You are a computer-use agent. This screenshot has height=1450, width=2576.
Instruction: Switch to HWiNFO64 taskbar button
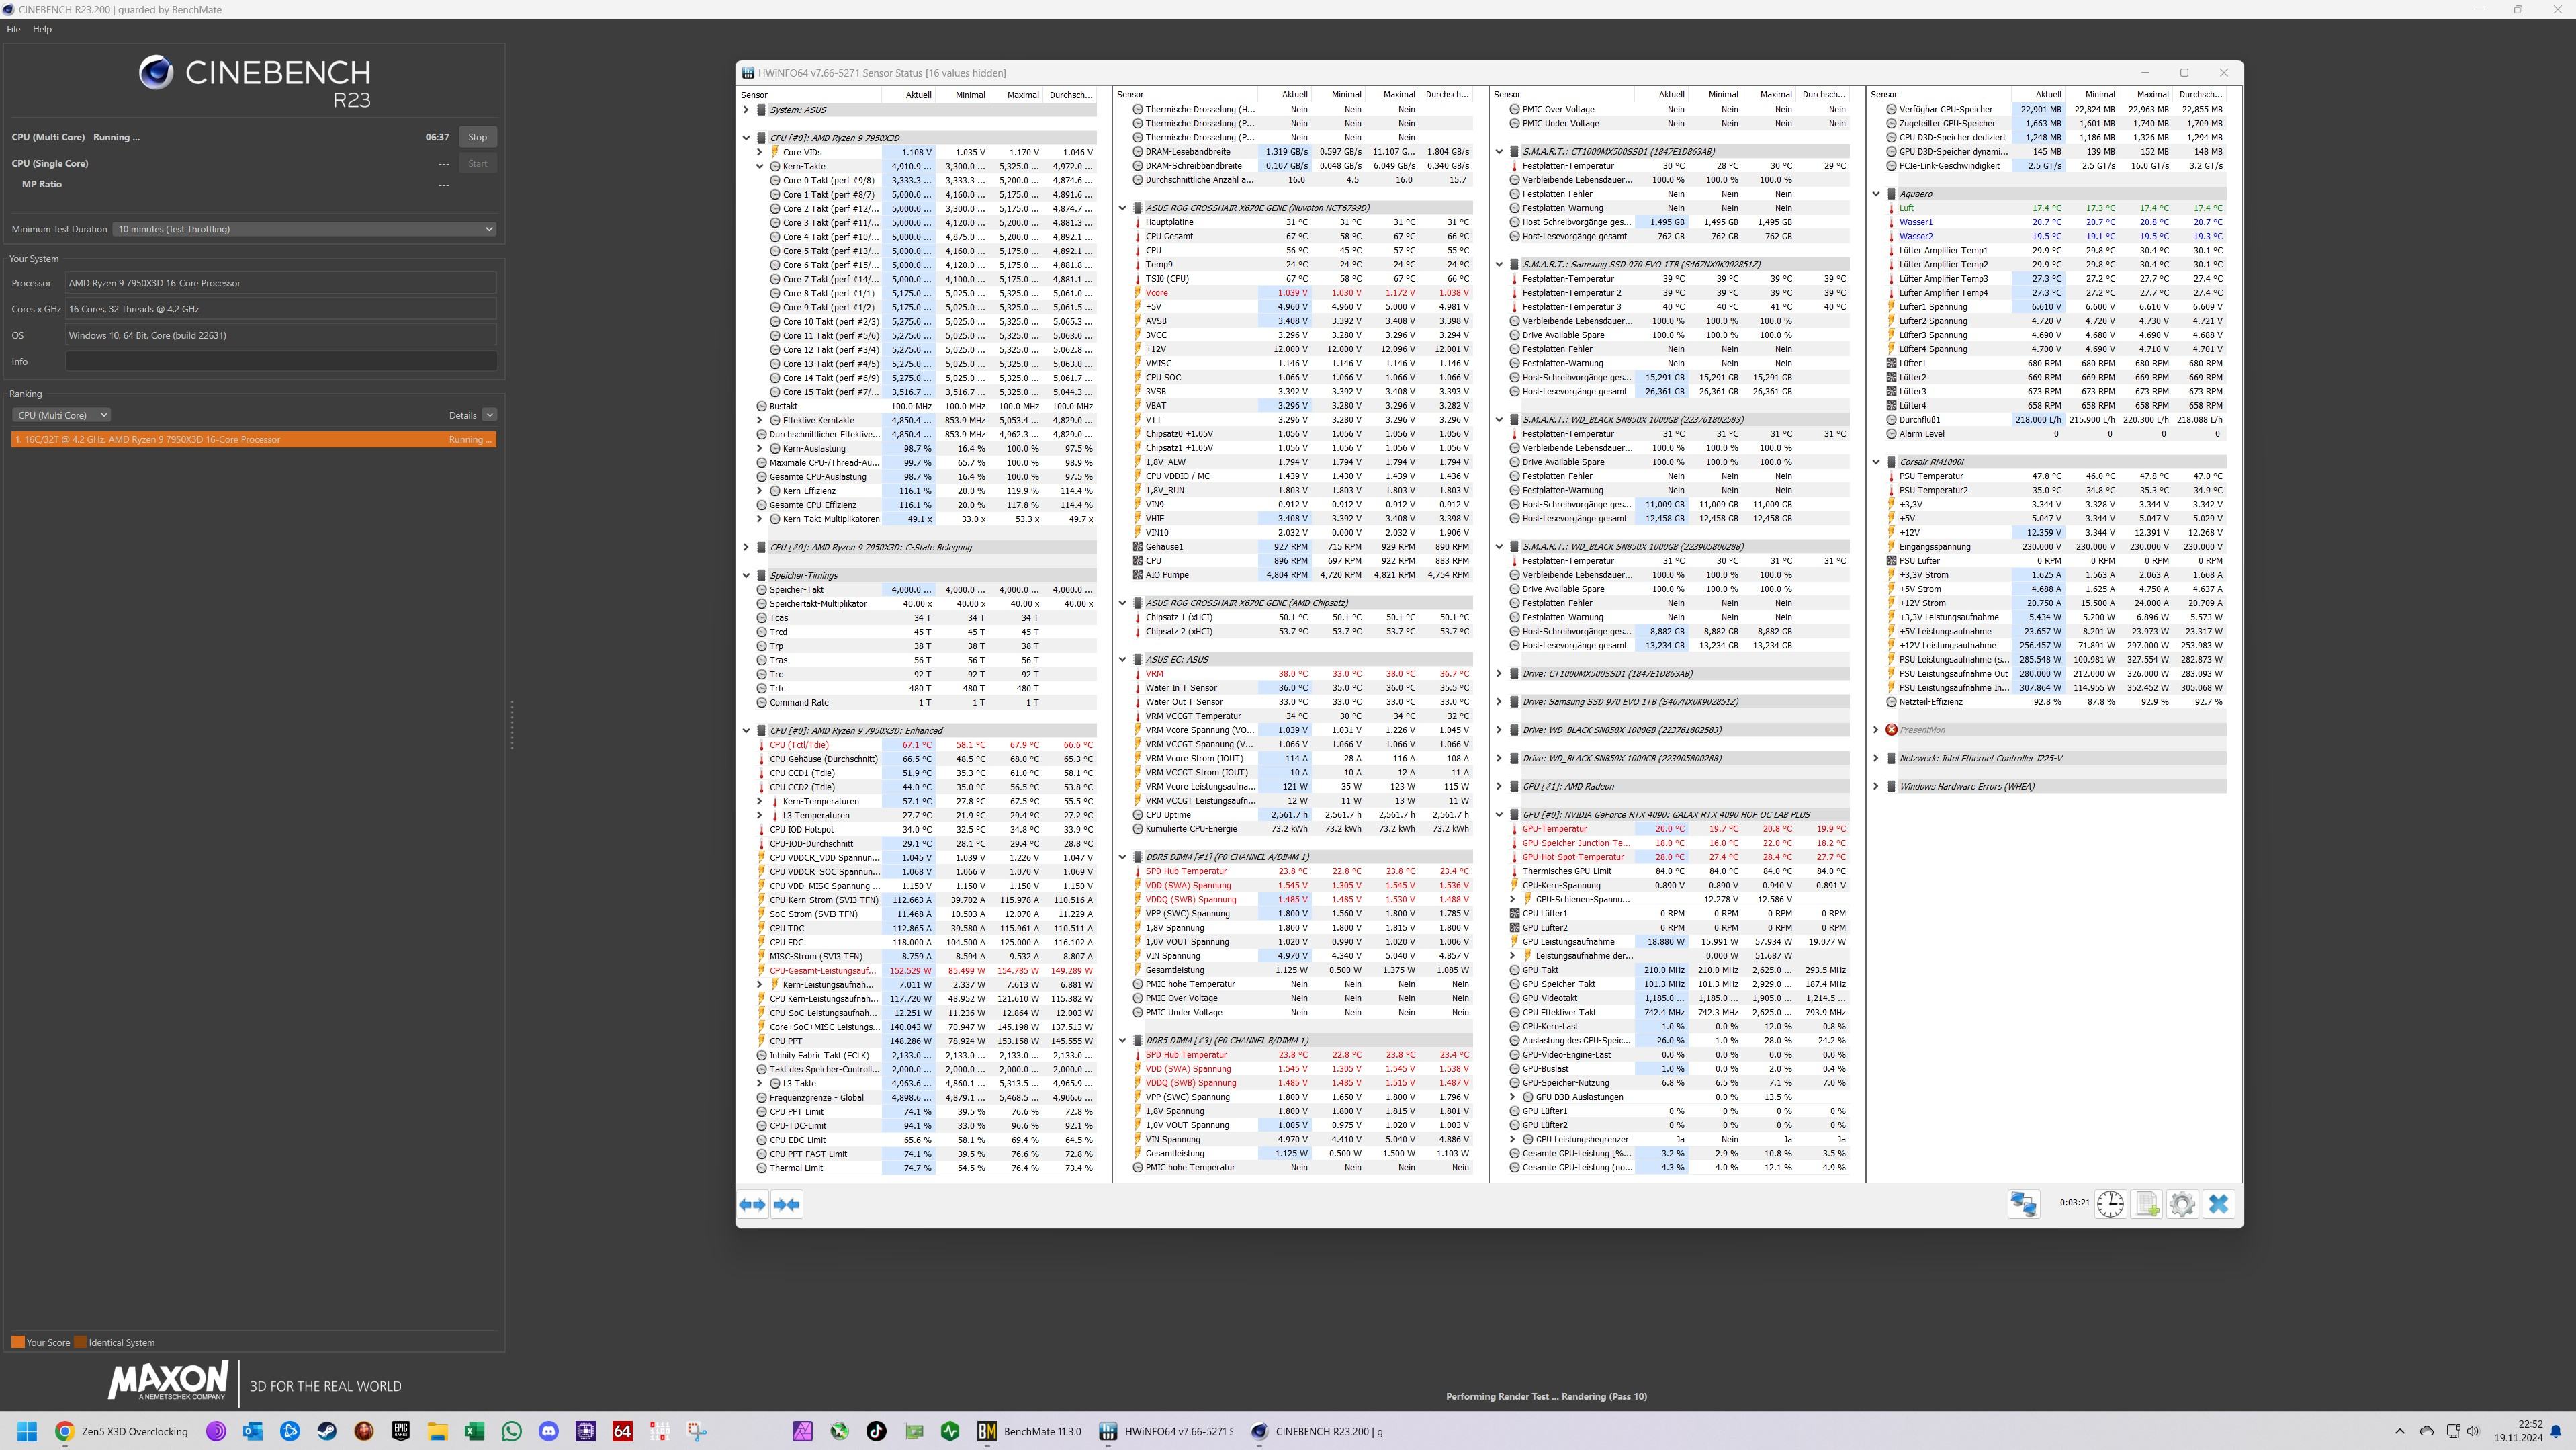tap(1166, 1431)
